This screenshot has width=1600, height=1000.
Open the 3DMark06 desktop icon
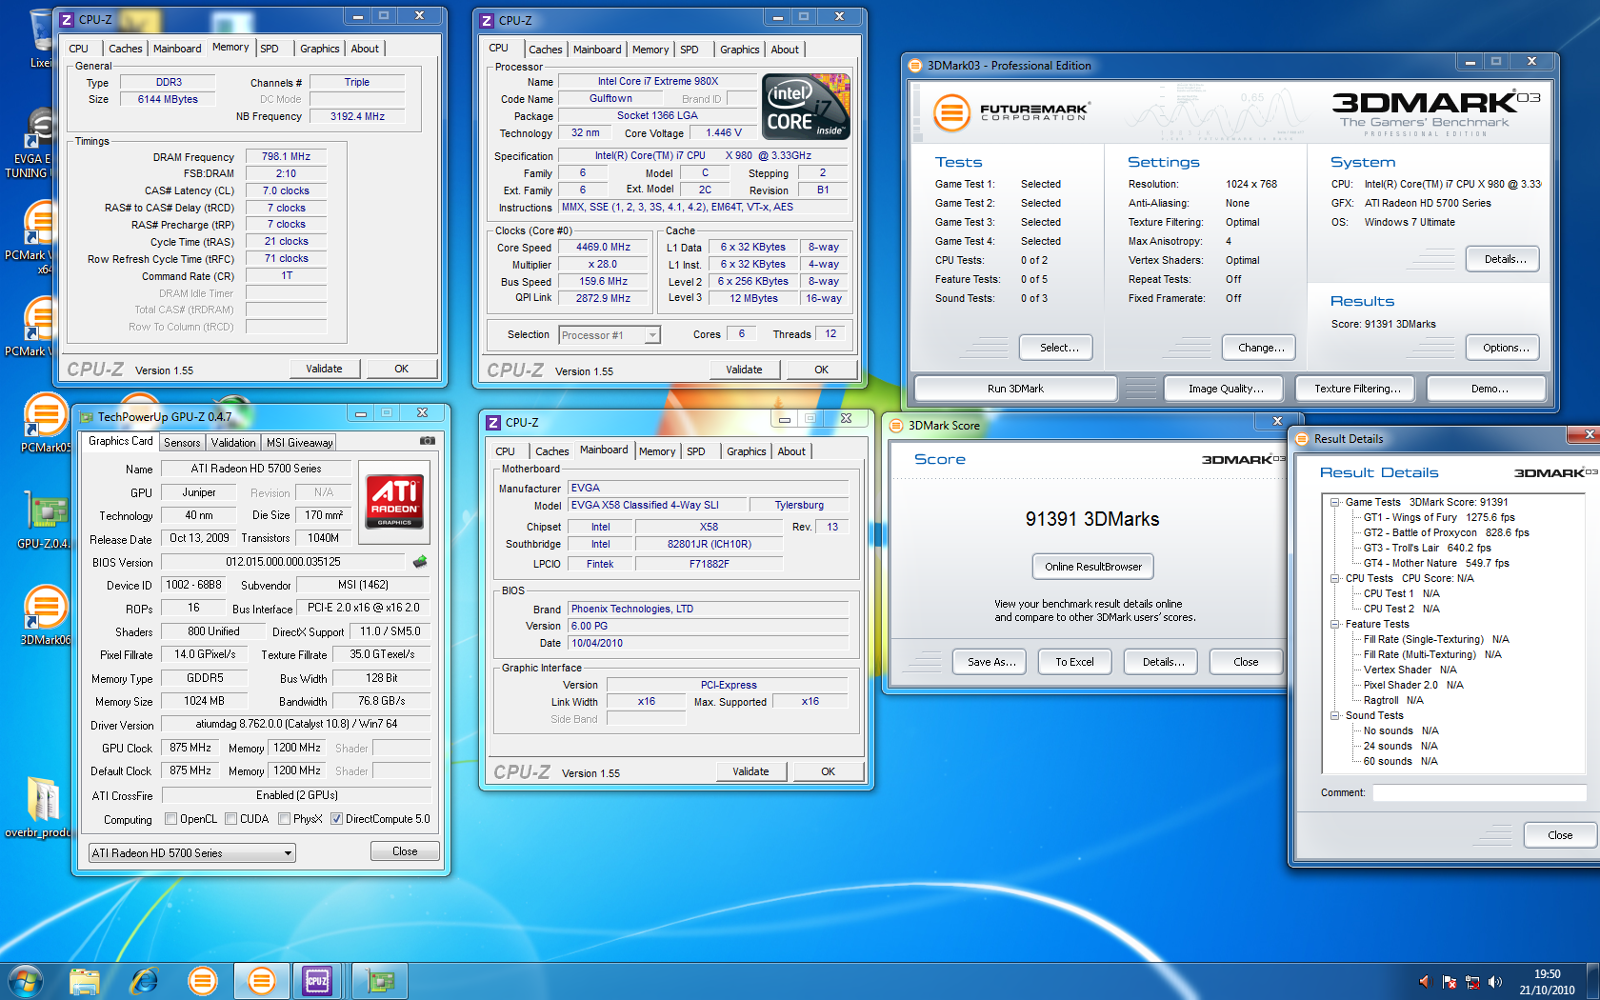point(44,614)
